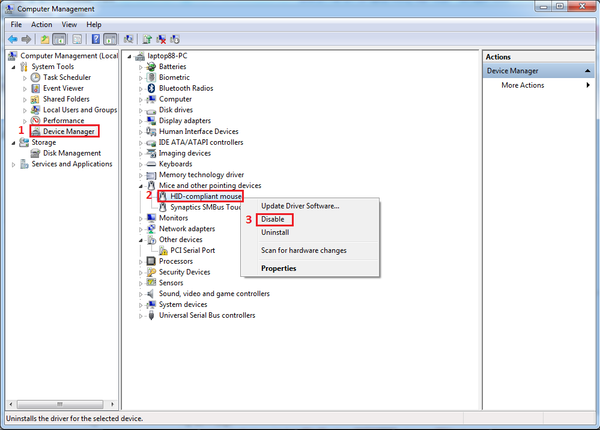600x430 pixels.
Task: Click the Batteries category icon
Action: pos(152,67)
